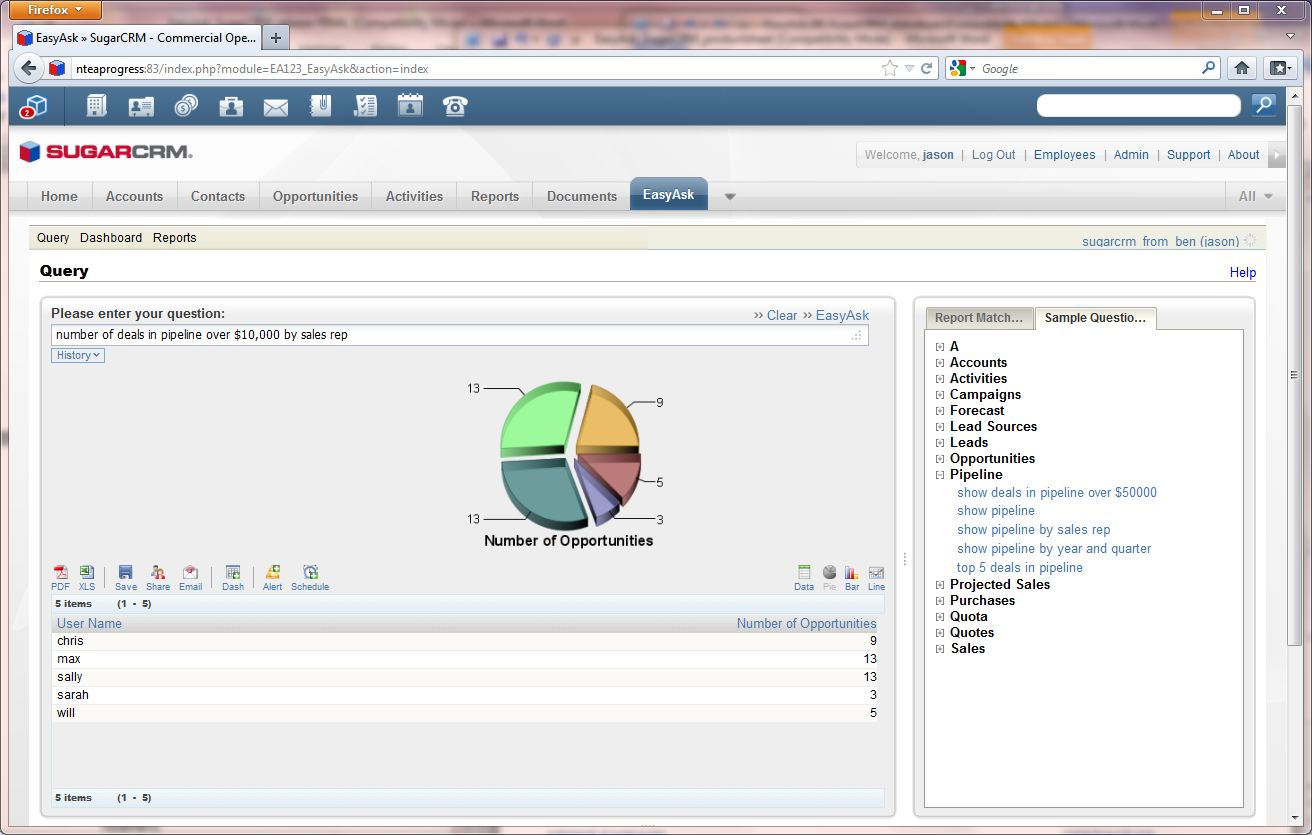
Task: Email the report using Email icon
Action: pos(190,578)
